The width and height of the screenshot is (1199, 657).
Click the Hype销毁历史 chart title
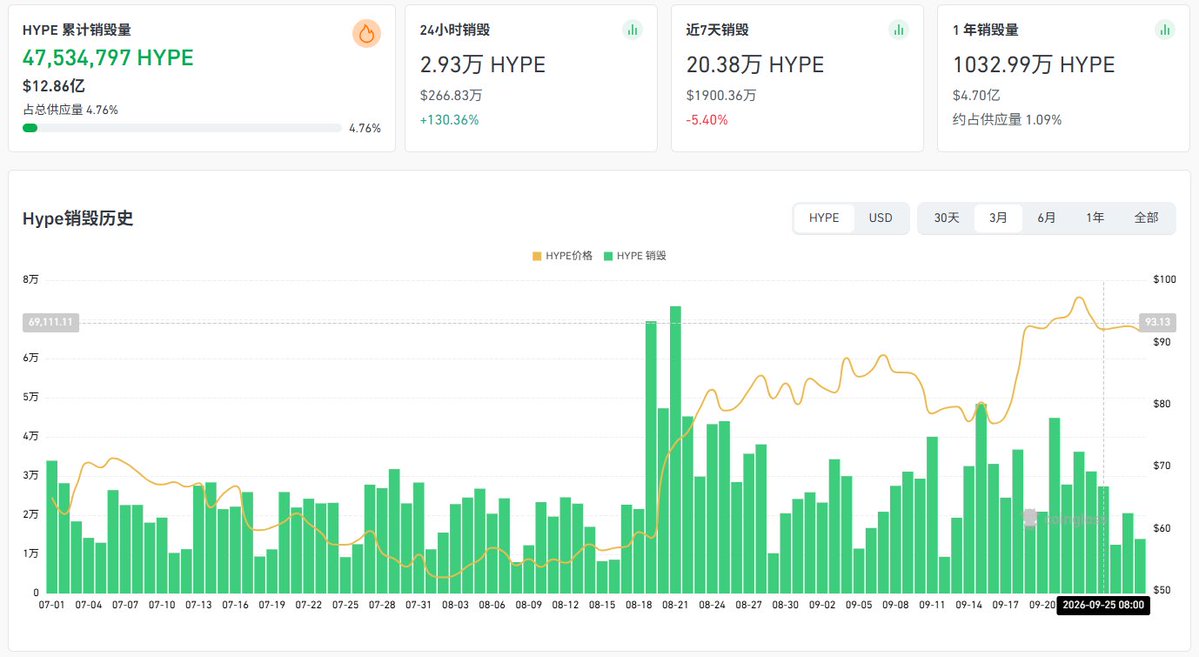[x=77, y=218]
